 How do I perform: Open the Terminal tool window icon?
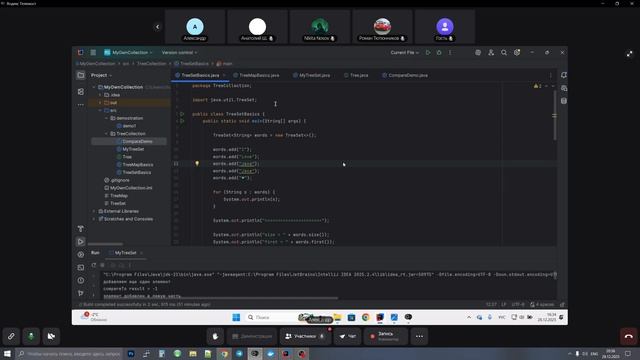81,267
